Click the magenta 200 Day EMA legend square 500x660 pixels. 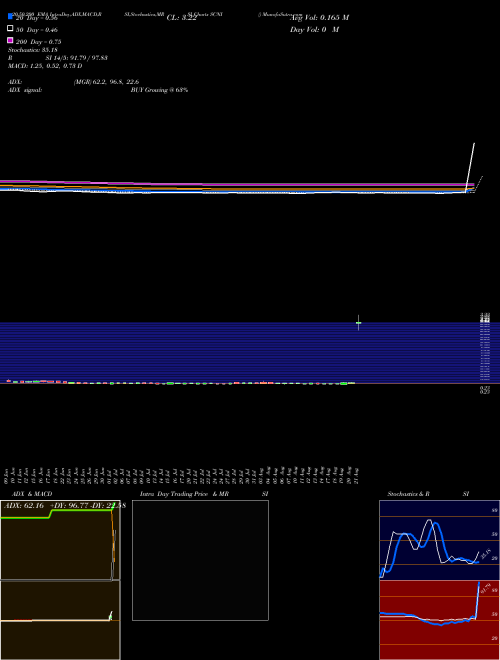click(x=10, y=40)
